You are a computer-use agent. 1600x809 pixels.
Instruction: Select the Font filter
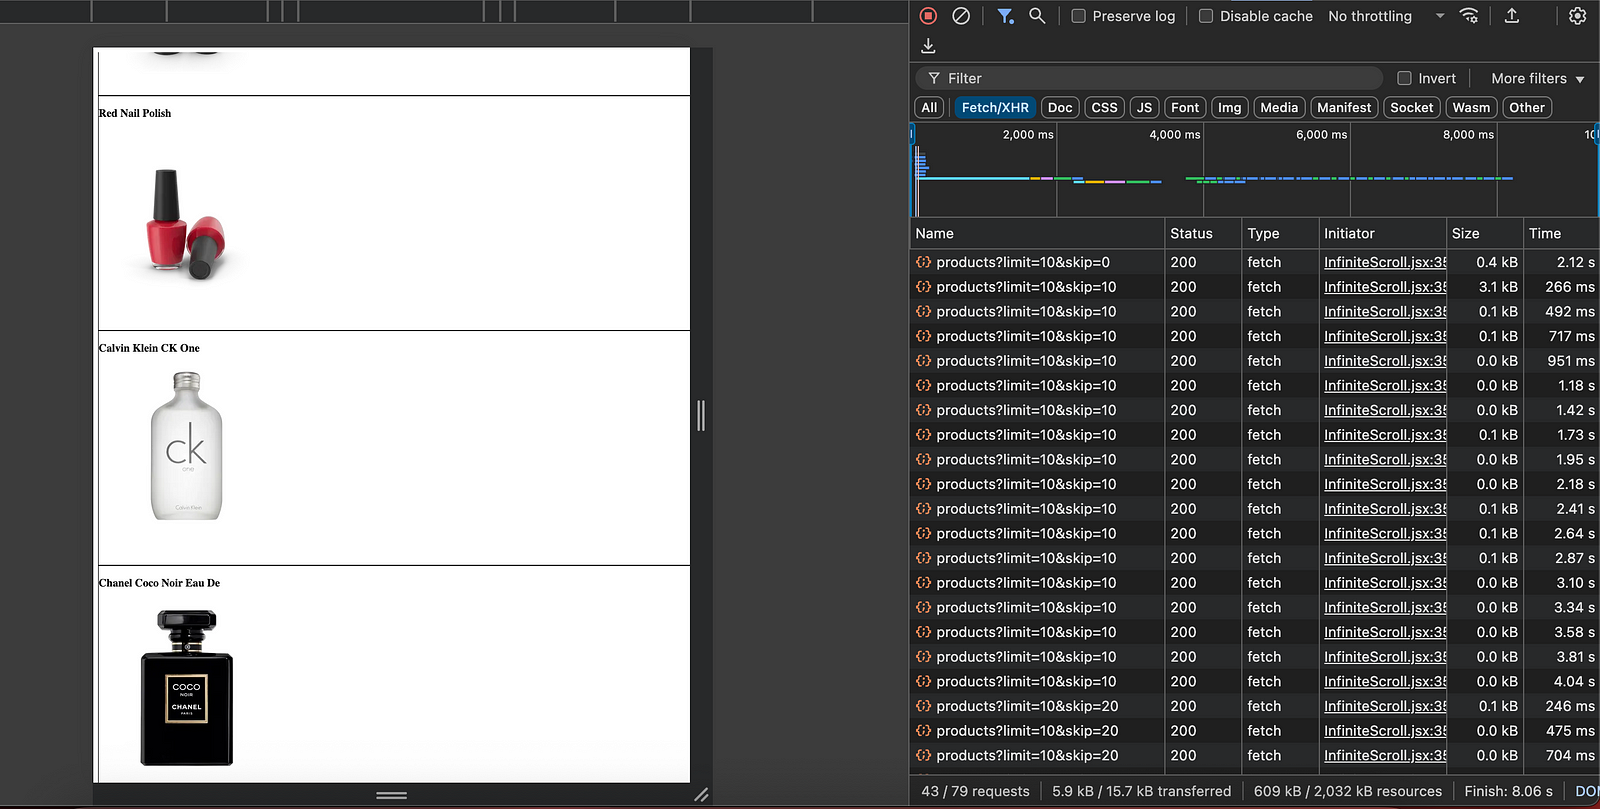(x=1185, y=107)
